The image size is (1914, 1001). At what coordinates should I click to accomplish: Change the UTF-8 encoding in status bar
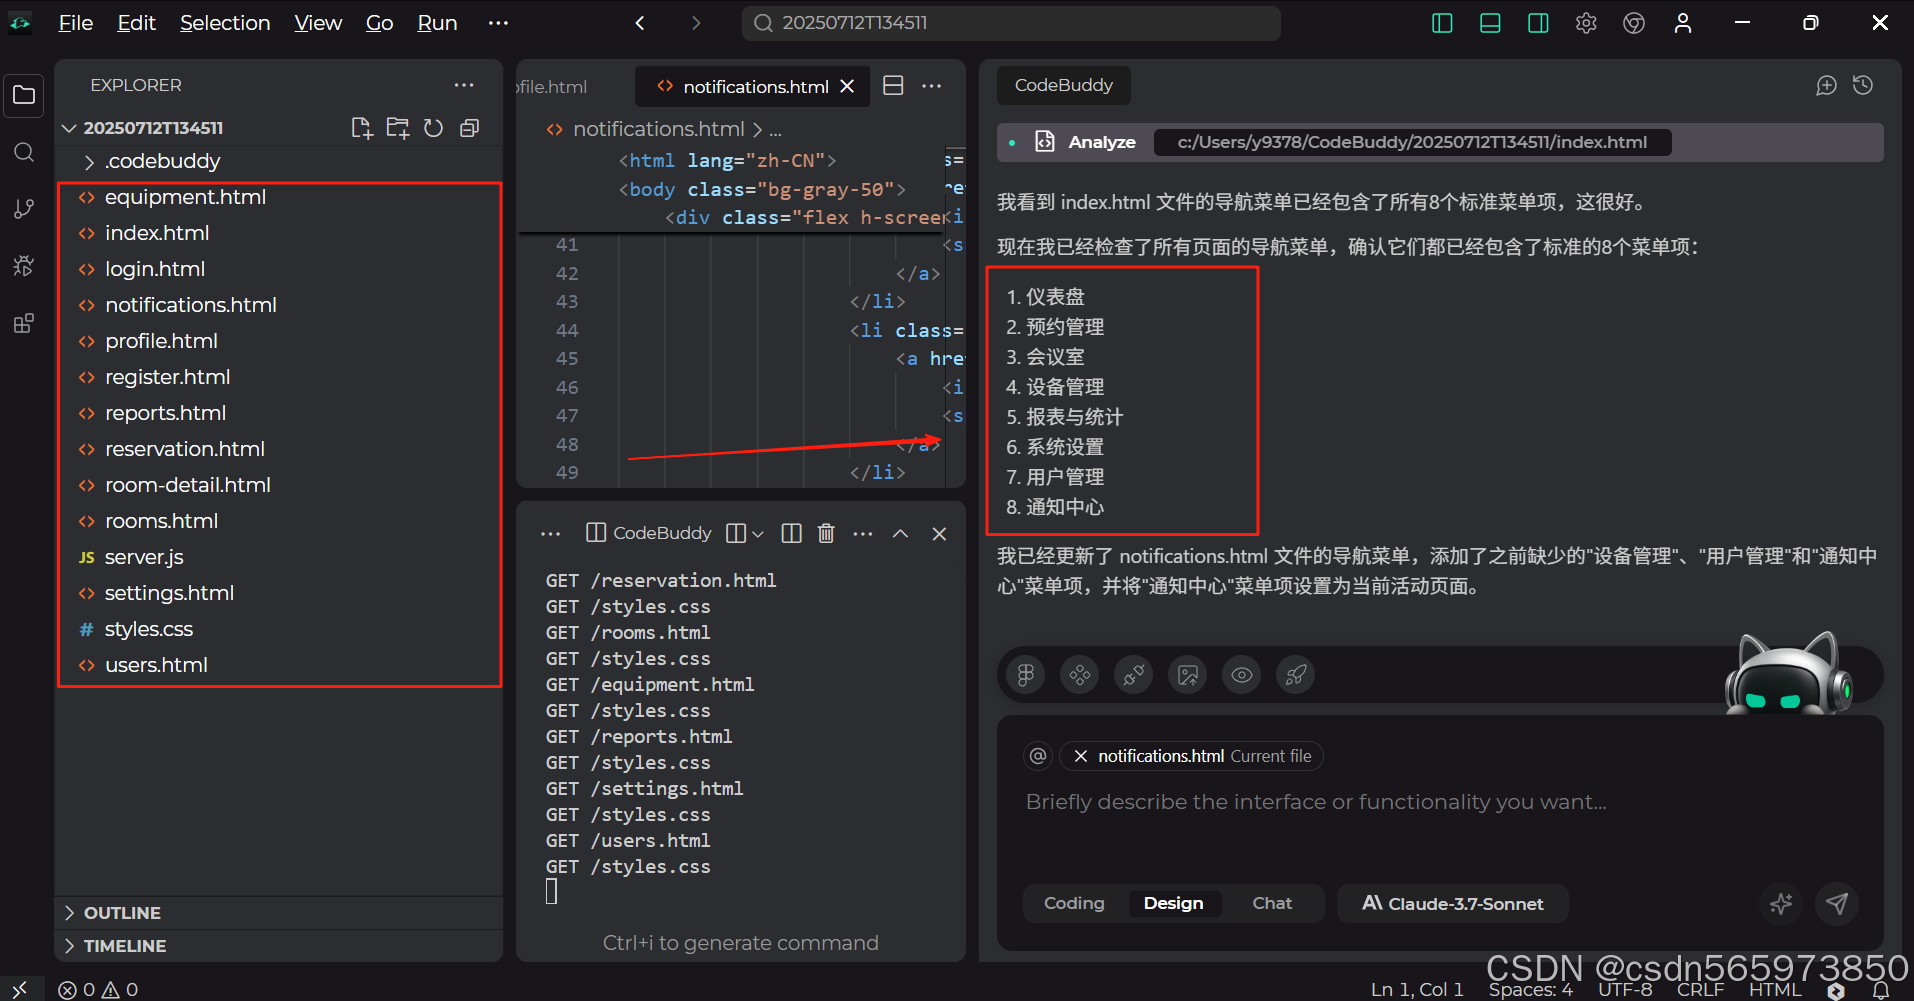[x=1625, y=989]
